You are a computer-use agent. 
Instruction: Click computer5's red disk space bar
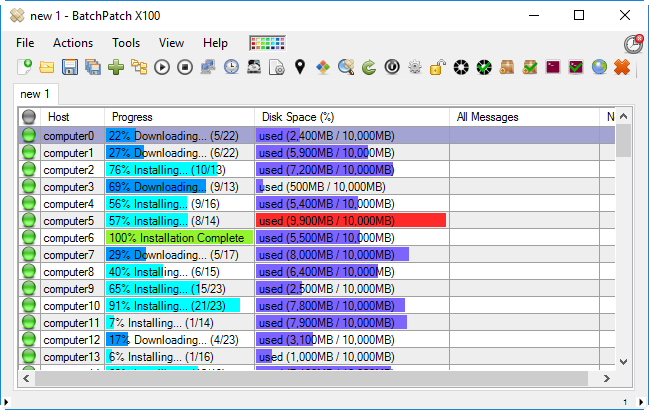point(350,221)
